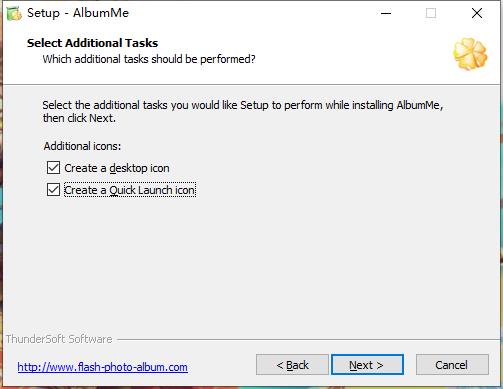
Task: Click 'Which additional tasks should be performed?' subtitle
Action: tap(149, 59)
